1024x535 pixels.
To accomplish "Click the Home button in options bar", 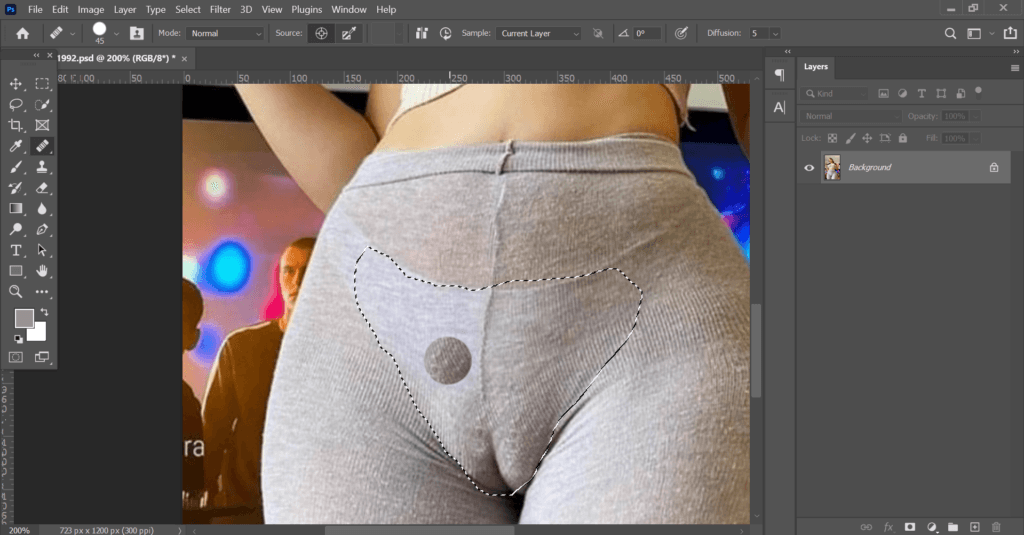I will click(x=22, y=33).
